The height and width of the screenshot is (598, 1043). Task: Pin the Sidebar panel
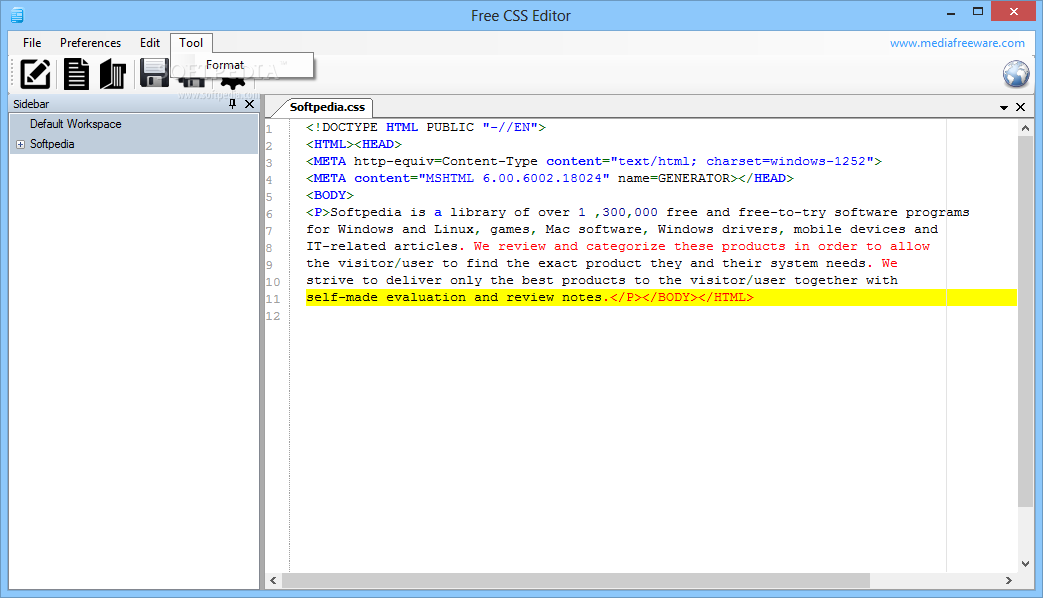[232, 104]
